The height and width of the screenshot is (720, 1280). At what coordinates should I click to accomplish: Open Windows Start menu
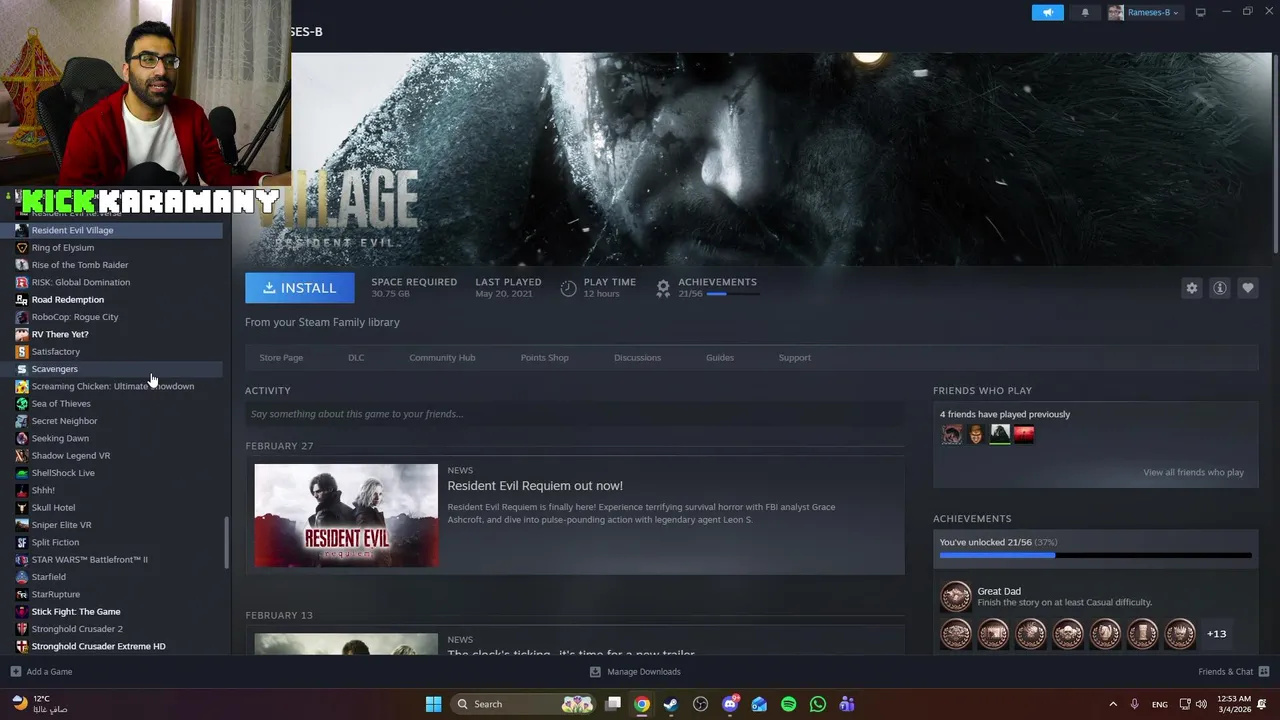click(433, 704)
